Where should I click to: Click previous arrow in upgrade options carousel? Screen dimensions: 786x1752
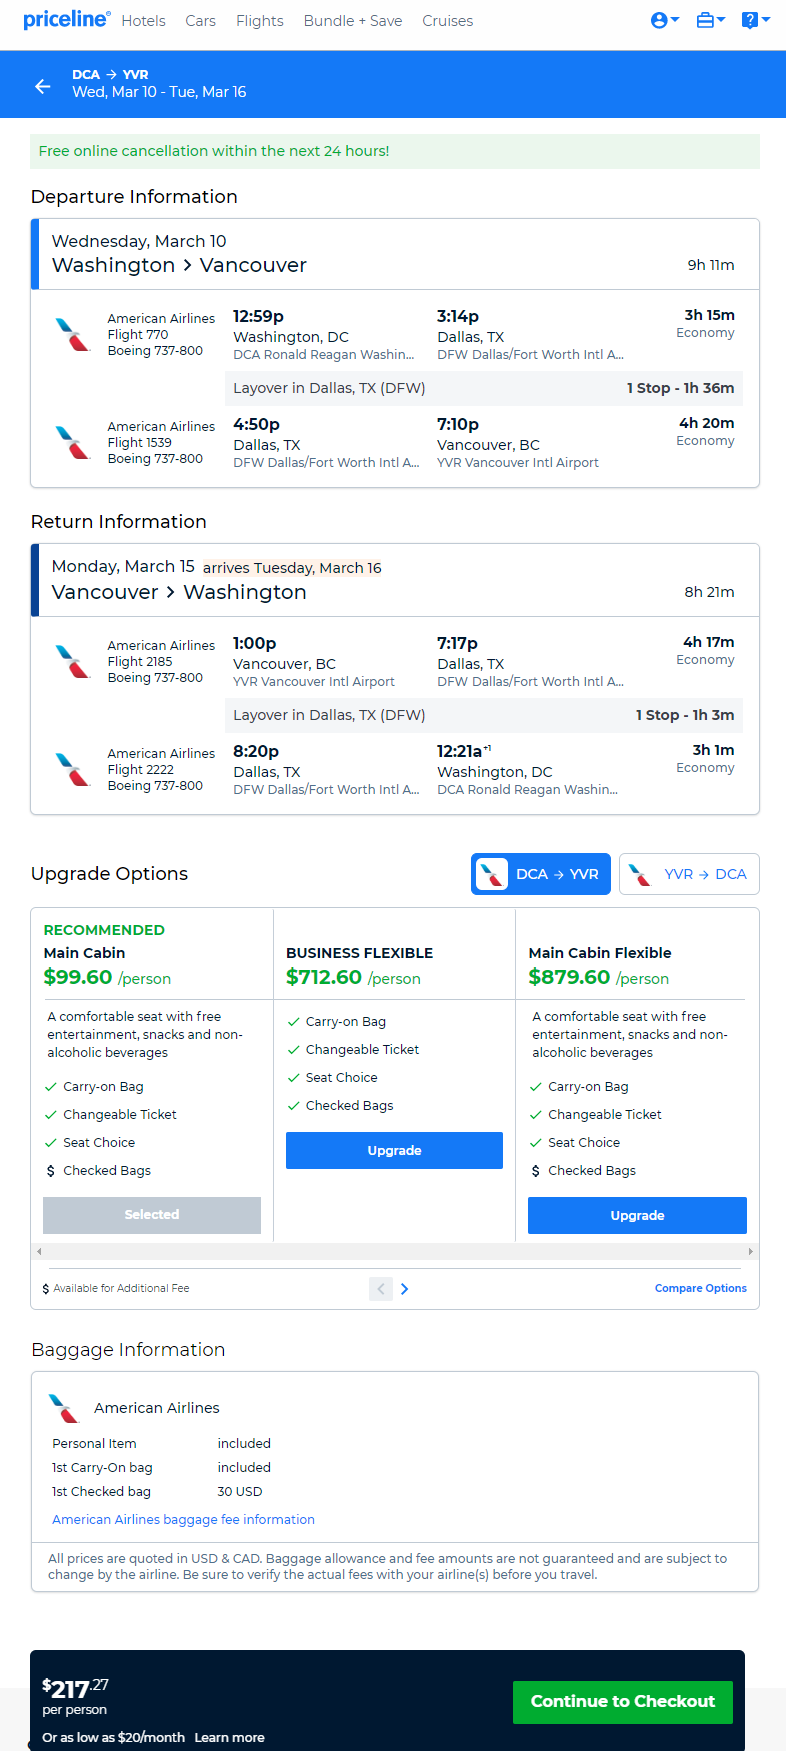(381, 1289)
